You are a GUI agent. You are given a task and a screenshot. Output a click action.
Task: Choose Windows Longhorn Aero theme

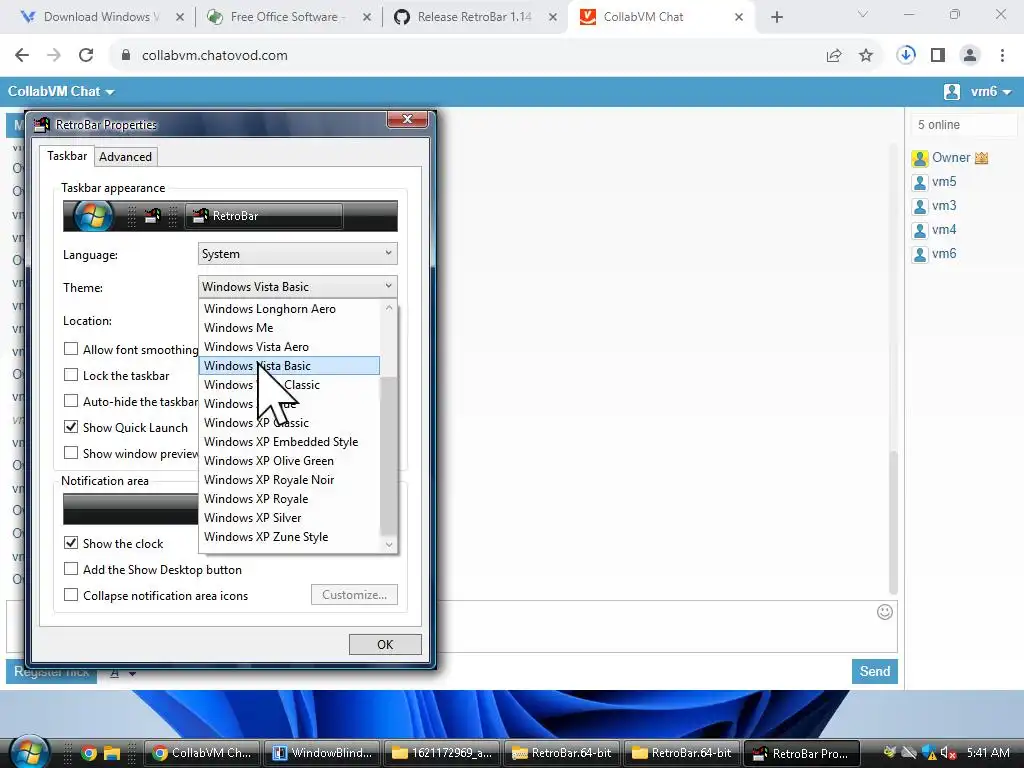[289, 309]
